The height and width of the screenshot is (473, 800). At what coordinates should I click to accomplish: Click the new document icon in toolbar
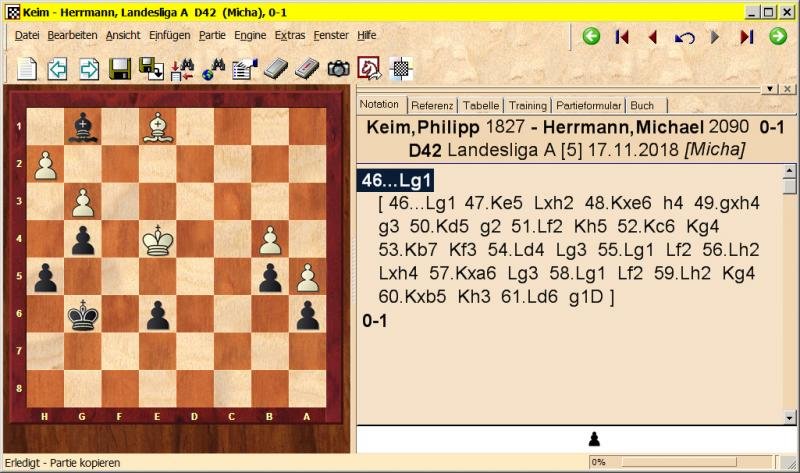27,69
